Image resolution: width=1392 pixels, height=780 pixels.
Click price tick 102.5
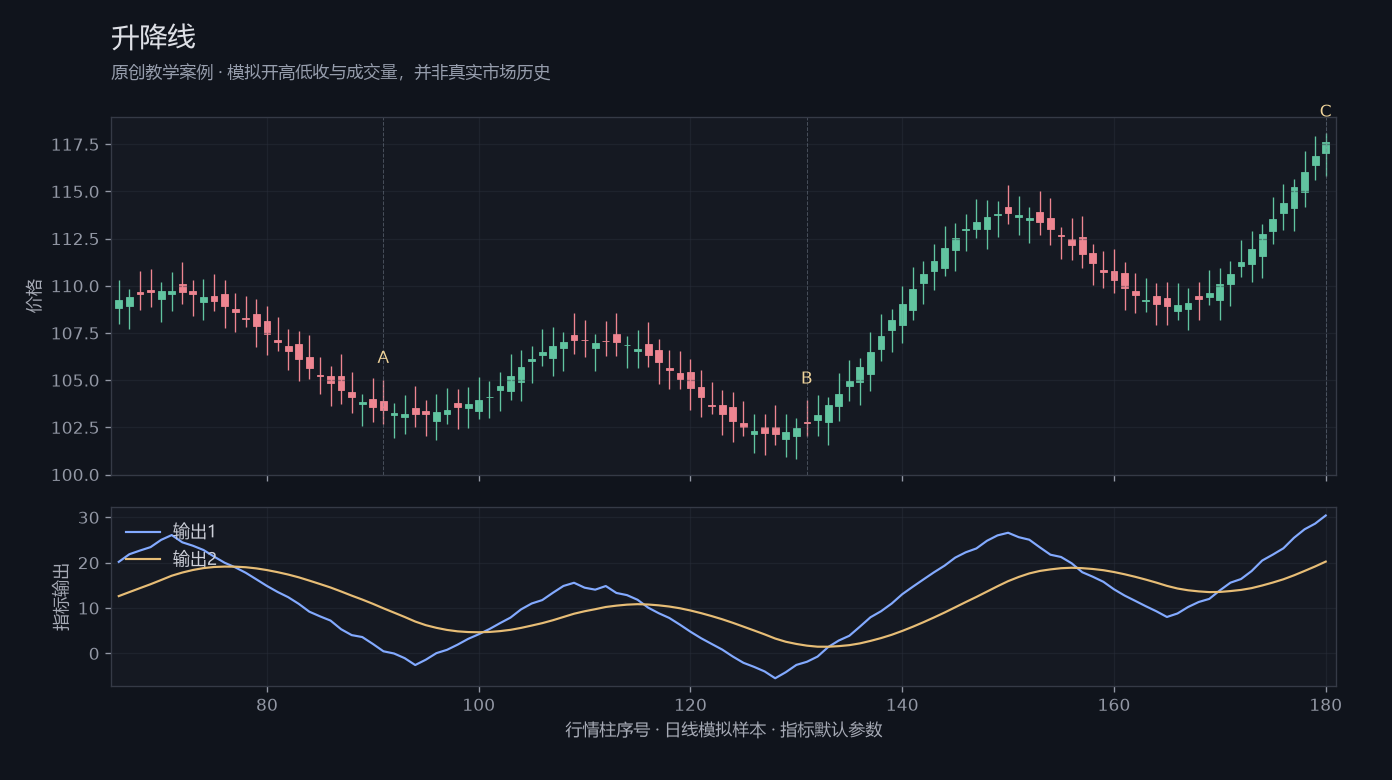pyautogui.click(x=76, y=428)
